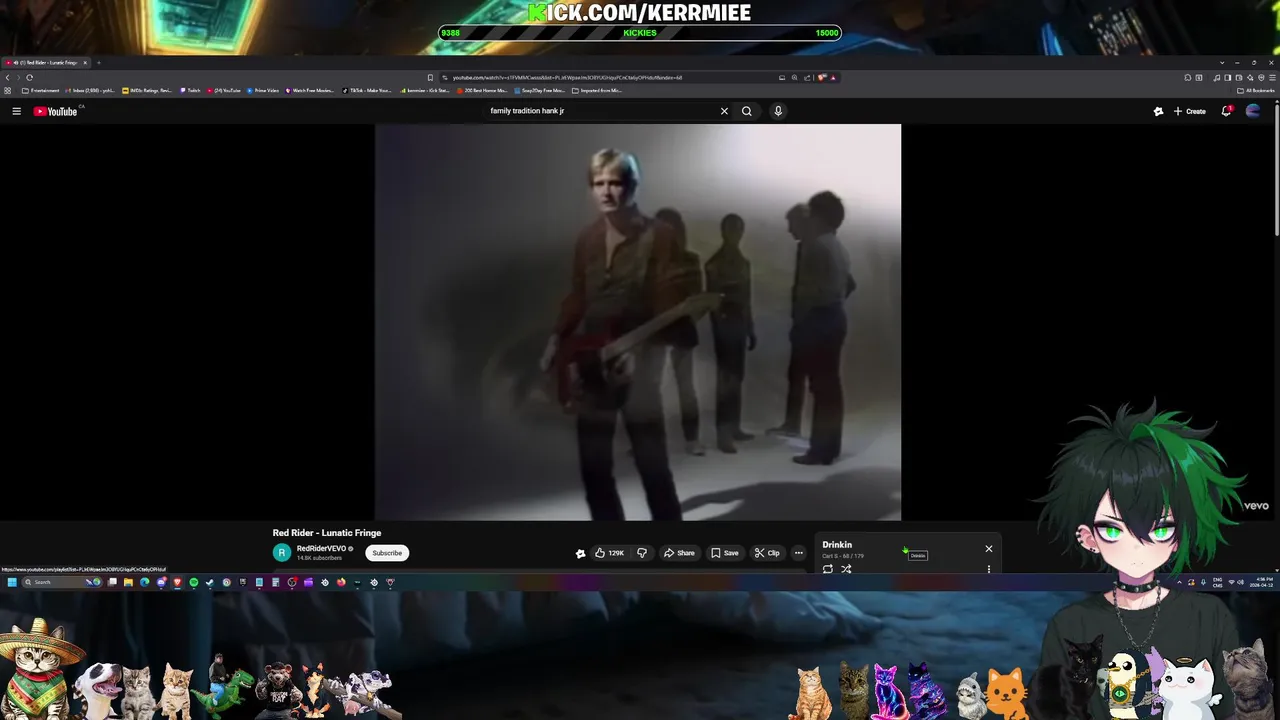Open RedRiderVEVO channel name link
Image resolution: width=1280 pixels, height=720 pixels.
coord(321,548)
